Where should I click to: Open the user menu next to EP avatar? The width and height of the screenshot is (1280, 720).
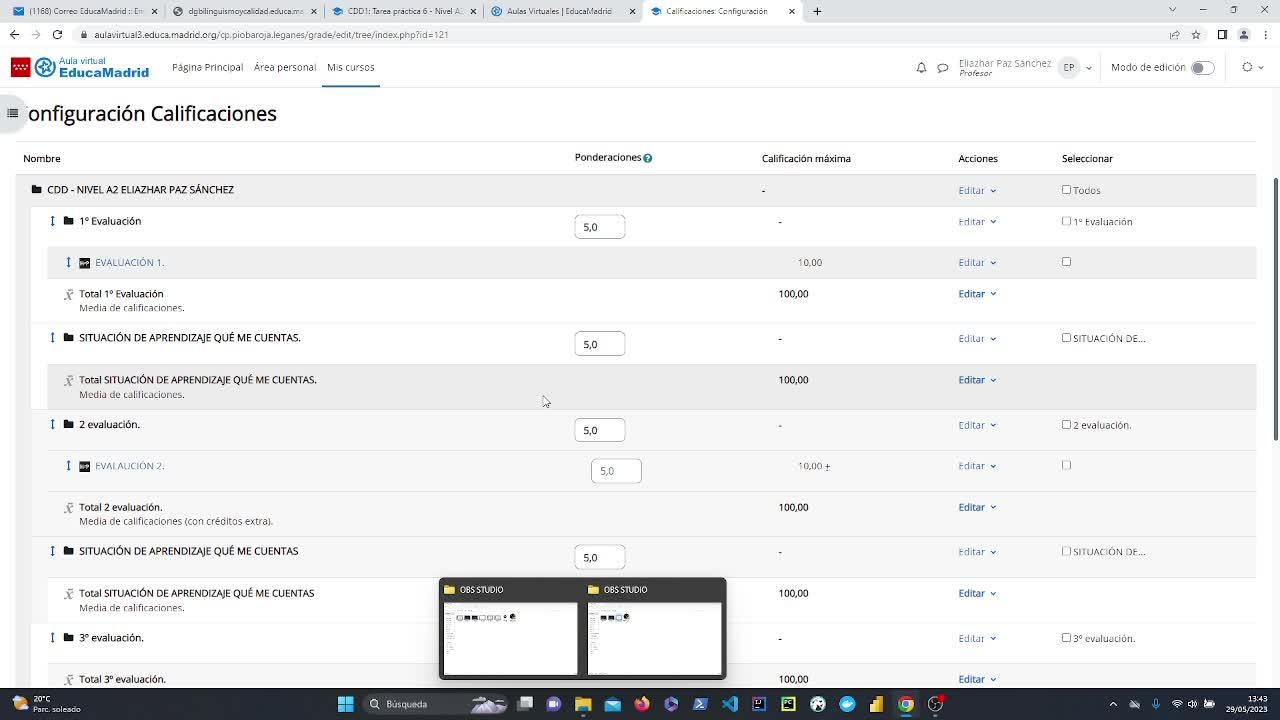1088,68
